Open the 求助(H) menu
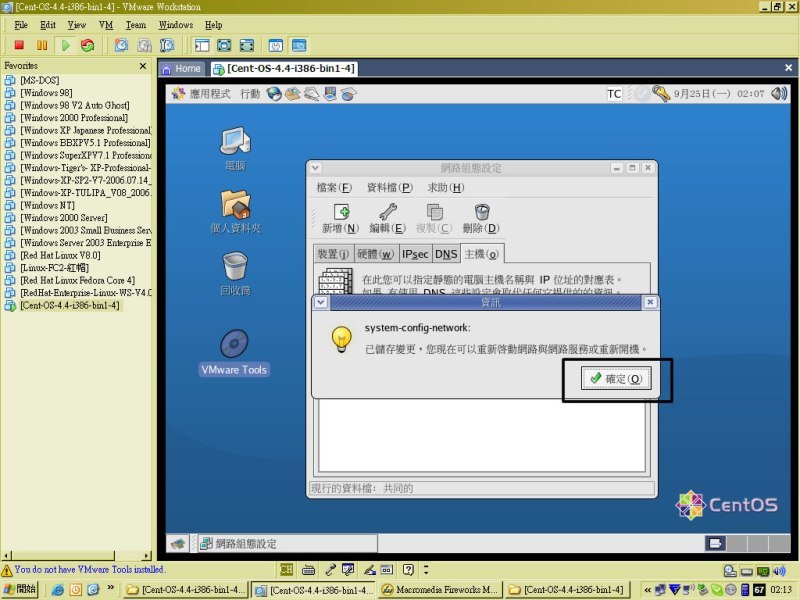 [445, 188]
